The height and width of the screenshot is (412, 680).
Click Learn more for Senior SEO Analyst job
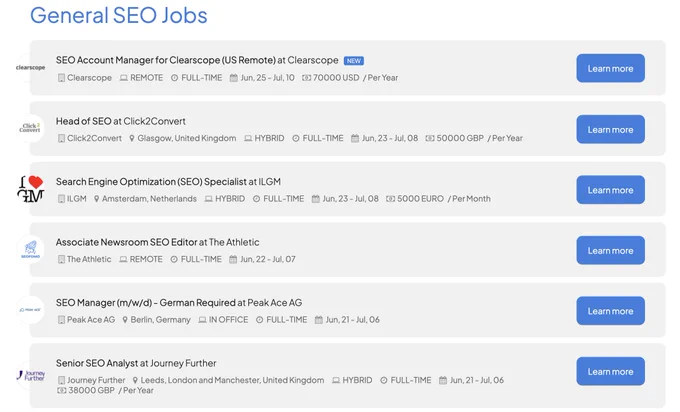[610, 371]
